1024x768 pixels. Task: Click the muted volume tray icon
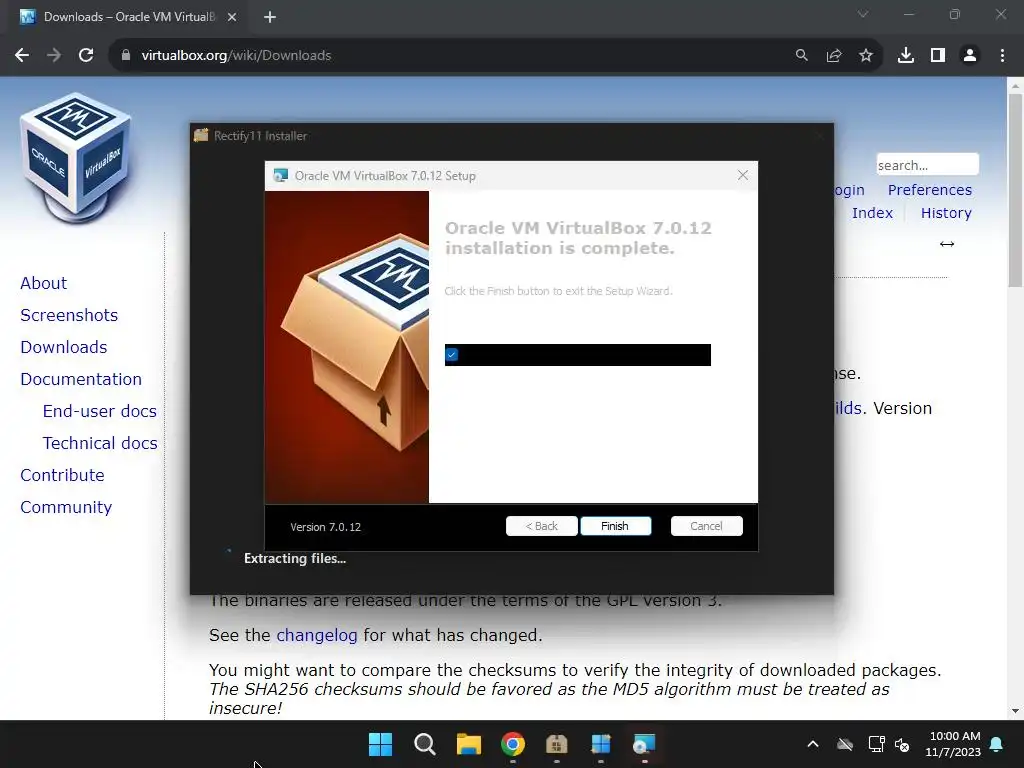(x=902, y=744)
